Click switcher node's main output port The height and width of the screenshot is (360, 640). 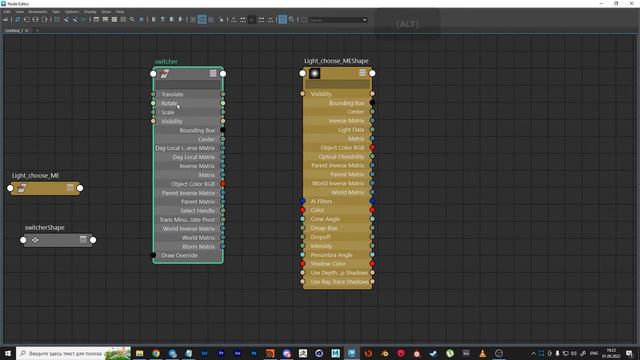[x=223, y=74]
